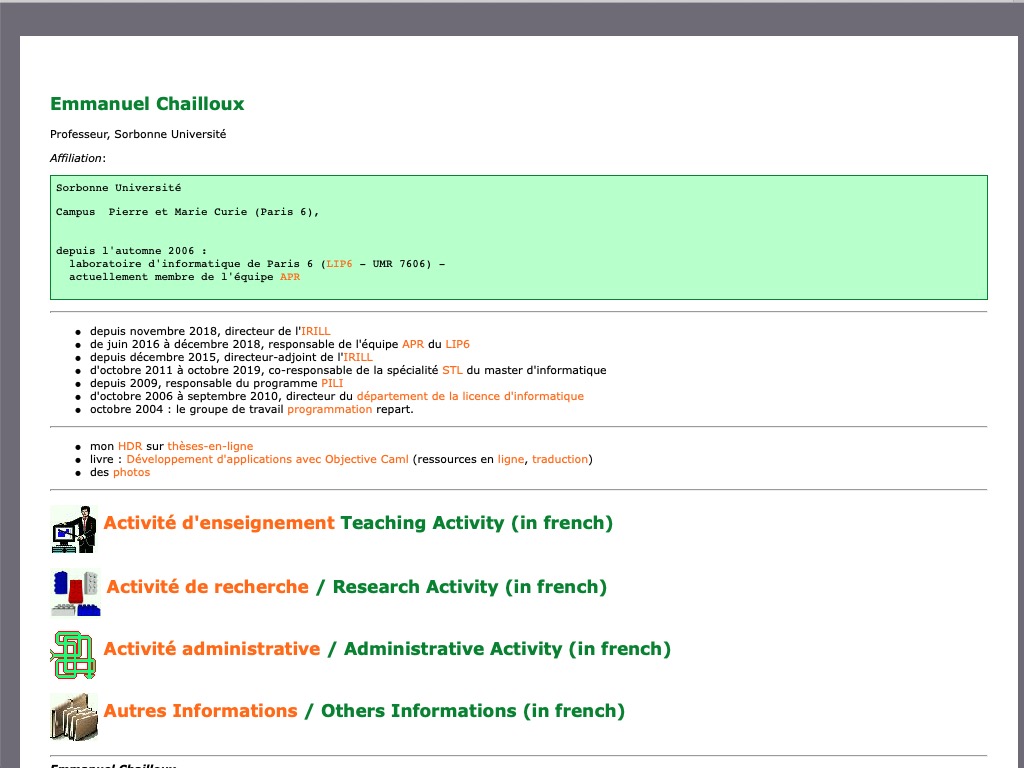Image resolution: width=1024 pixels, height=768 pixels.
Task: Visit the PILI programme link
Action: pyautogui.click(x=332, y=383)
